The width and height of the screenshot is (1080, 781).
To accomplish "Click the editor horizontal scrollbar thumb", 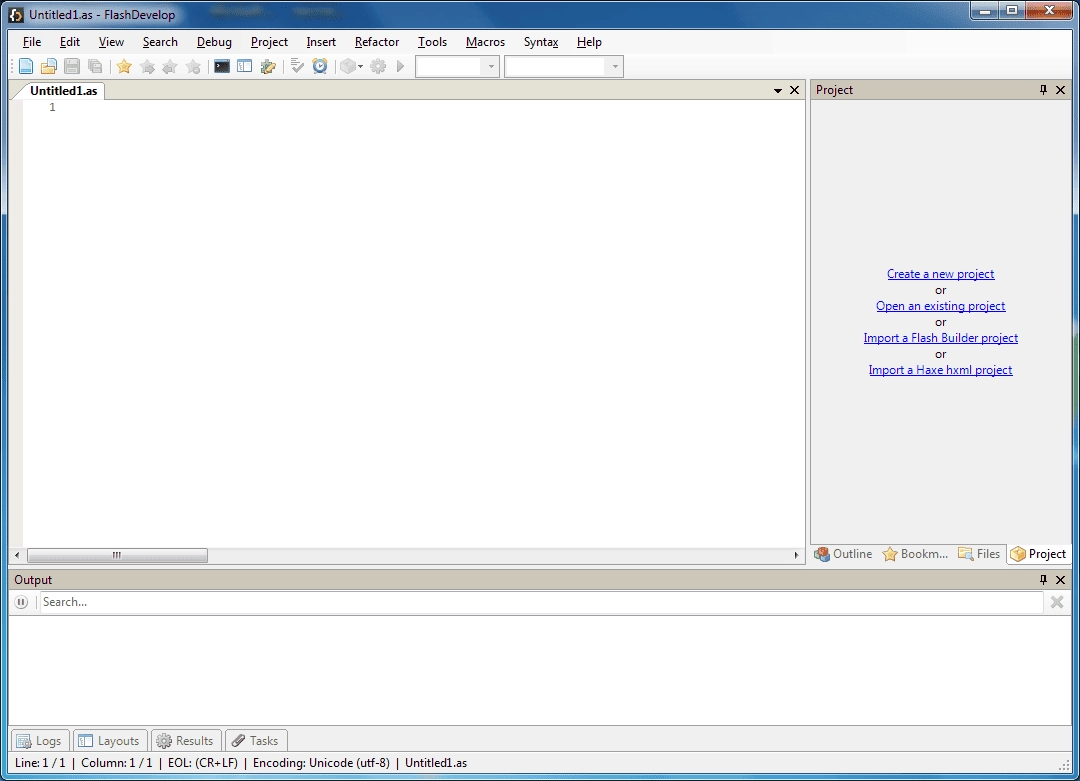I will (x=117, y=555).
